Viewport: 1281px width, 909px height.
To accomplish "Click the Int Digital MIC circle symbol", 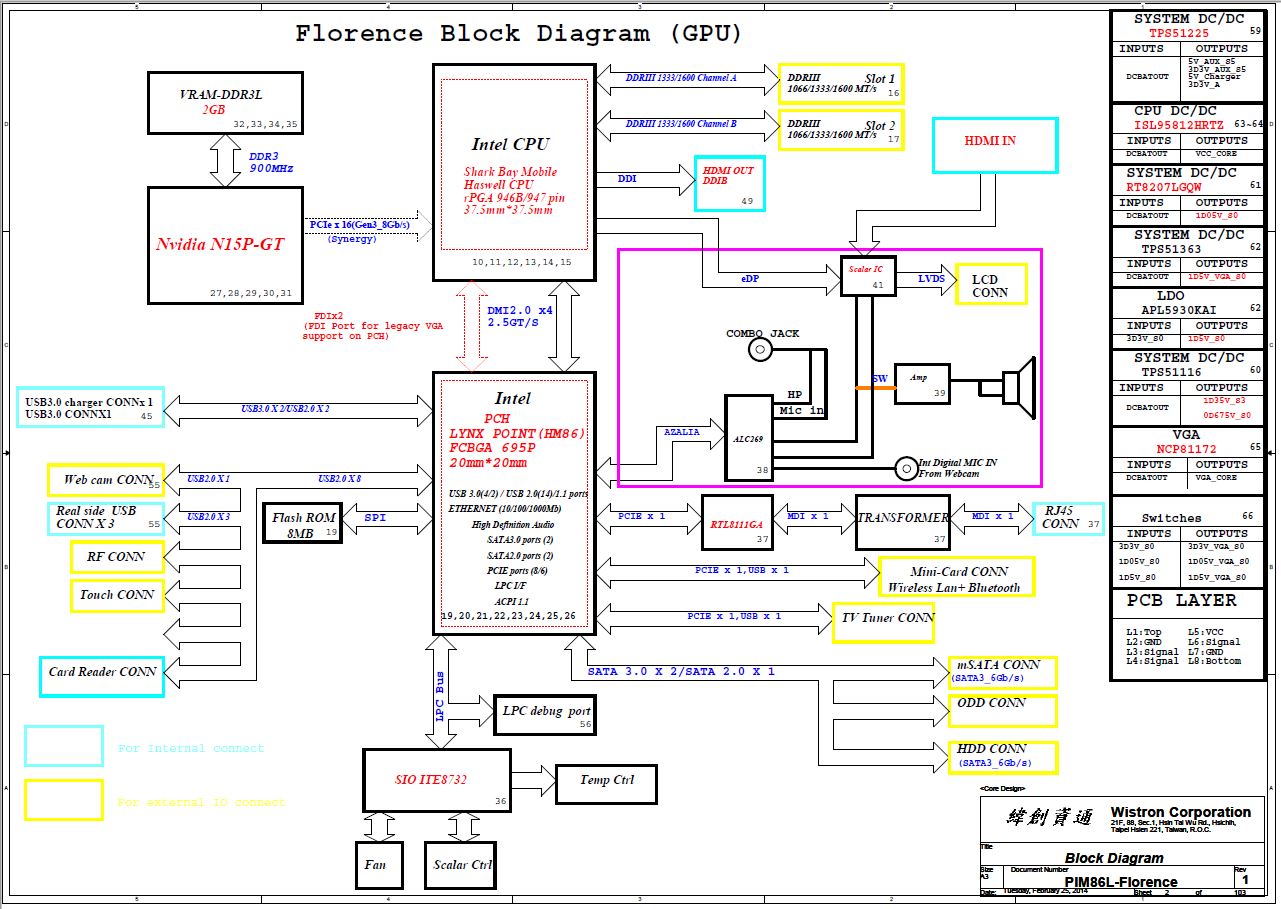I will (905, 467).
